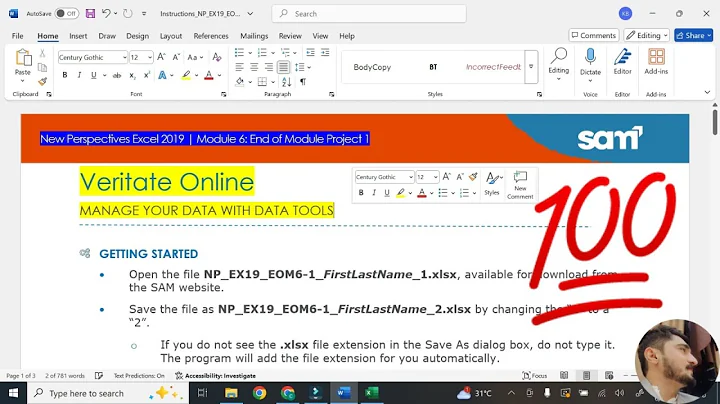Apply the IncorrectFeedback style
Viewport: 720px width, 404px height.
coord(493,67)
